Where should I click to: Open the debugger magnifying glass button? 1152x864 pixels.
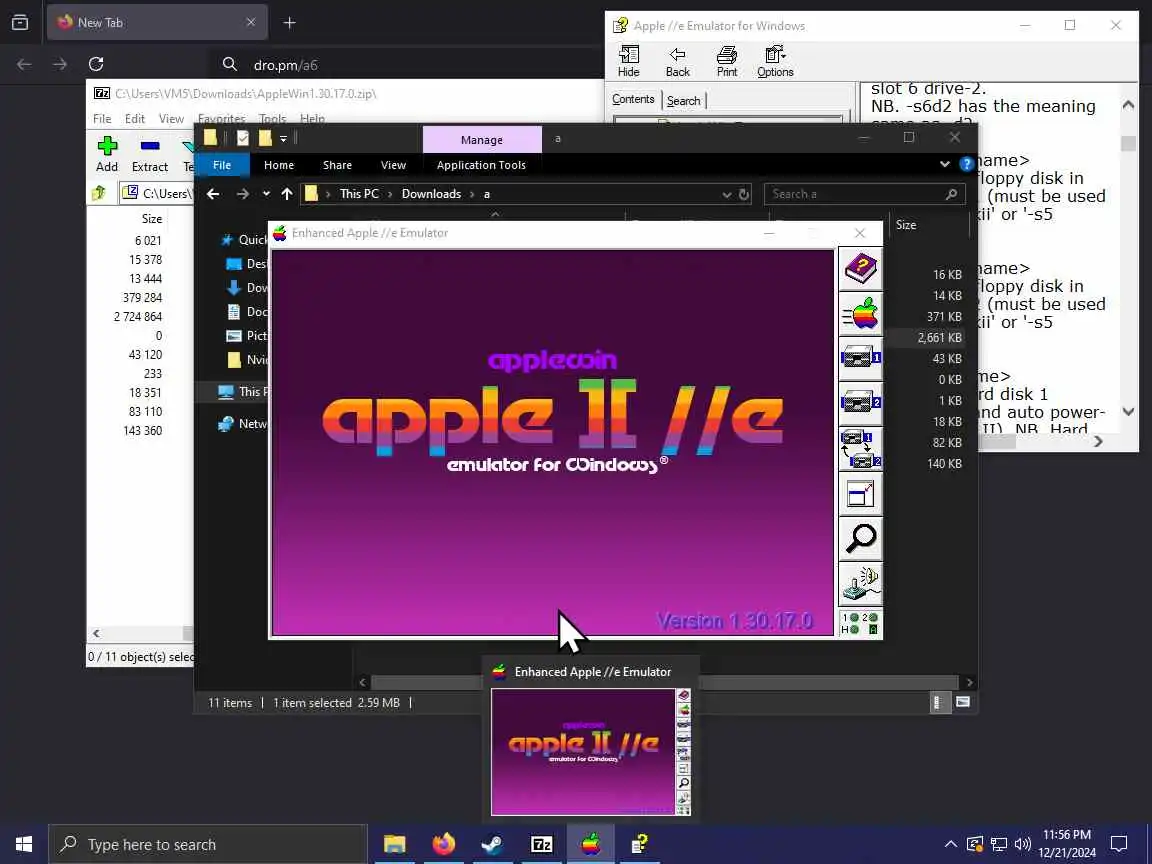pos(860,539)
